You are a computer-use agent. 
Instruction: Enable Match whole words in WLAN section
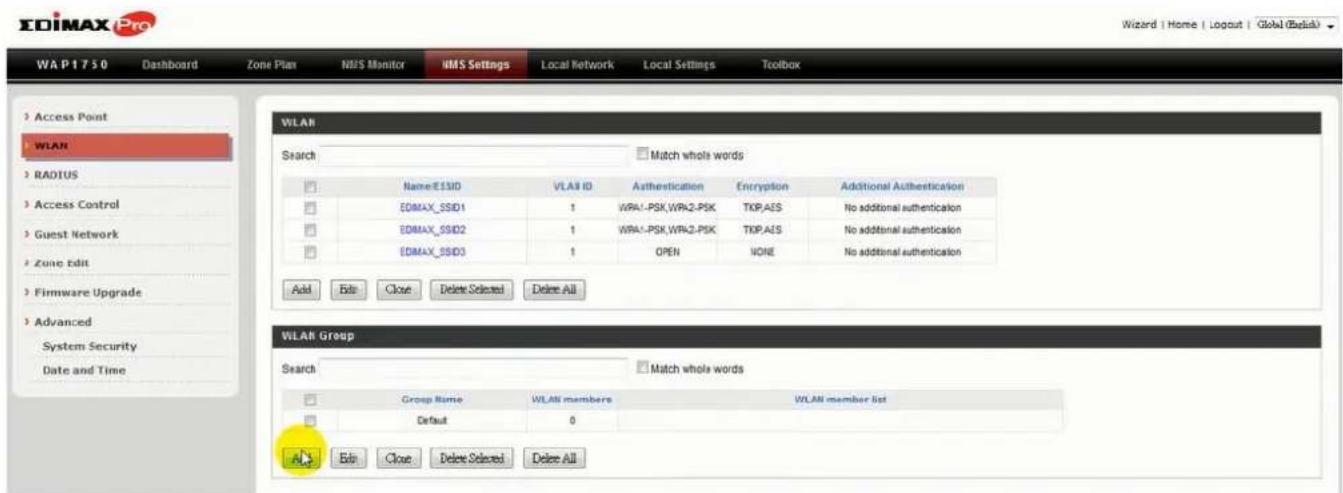[x=643, y=155]
